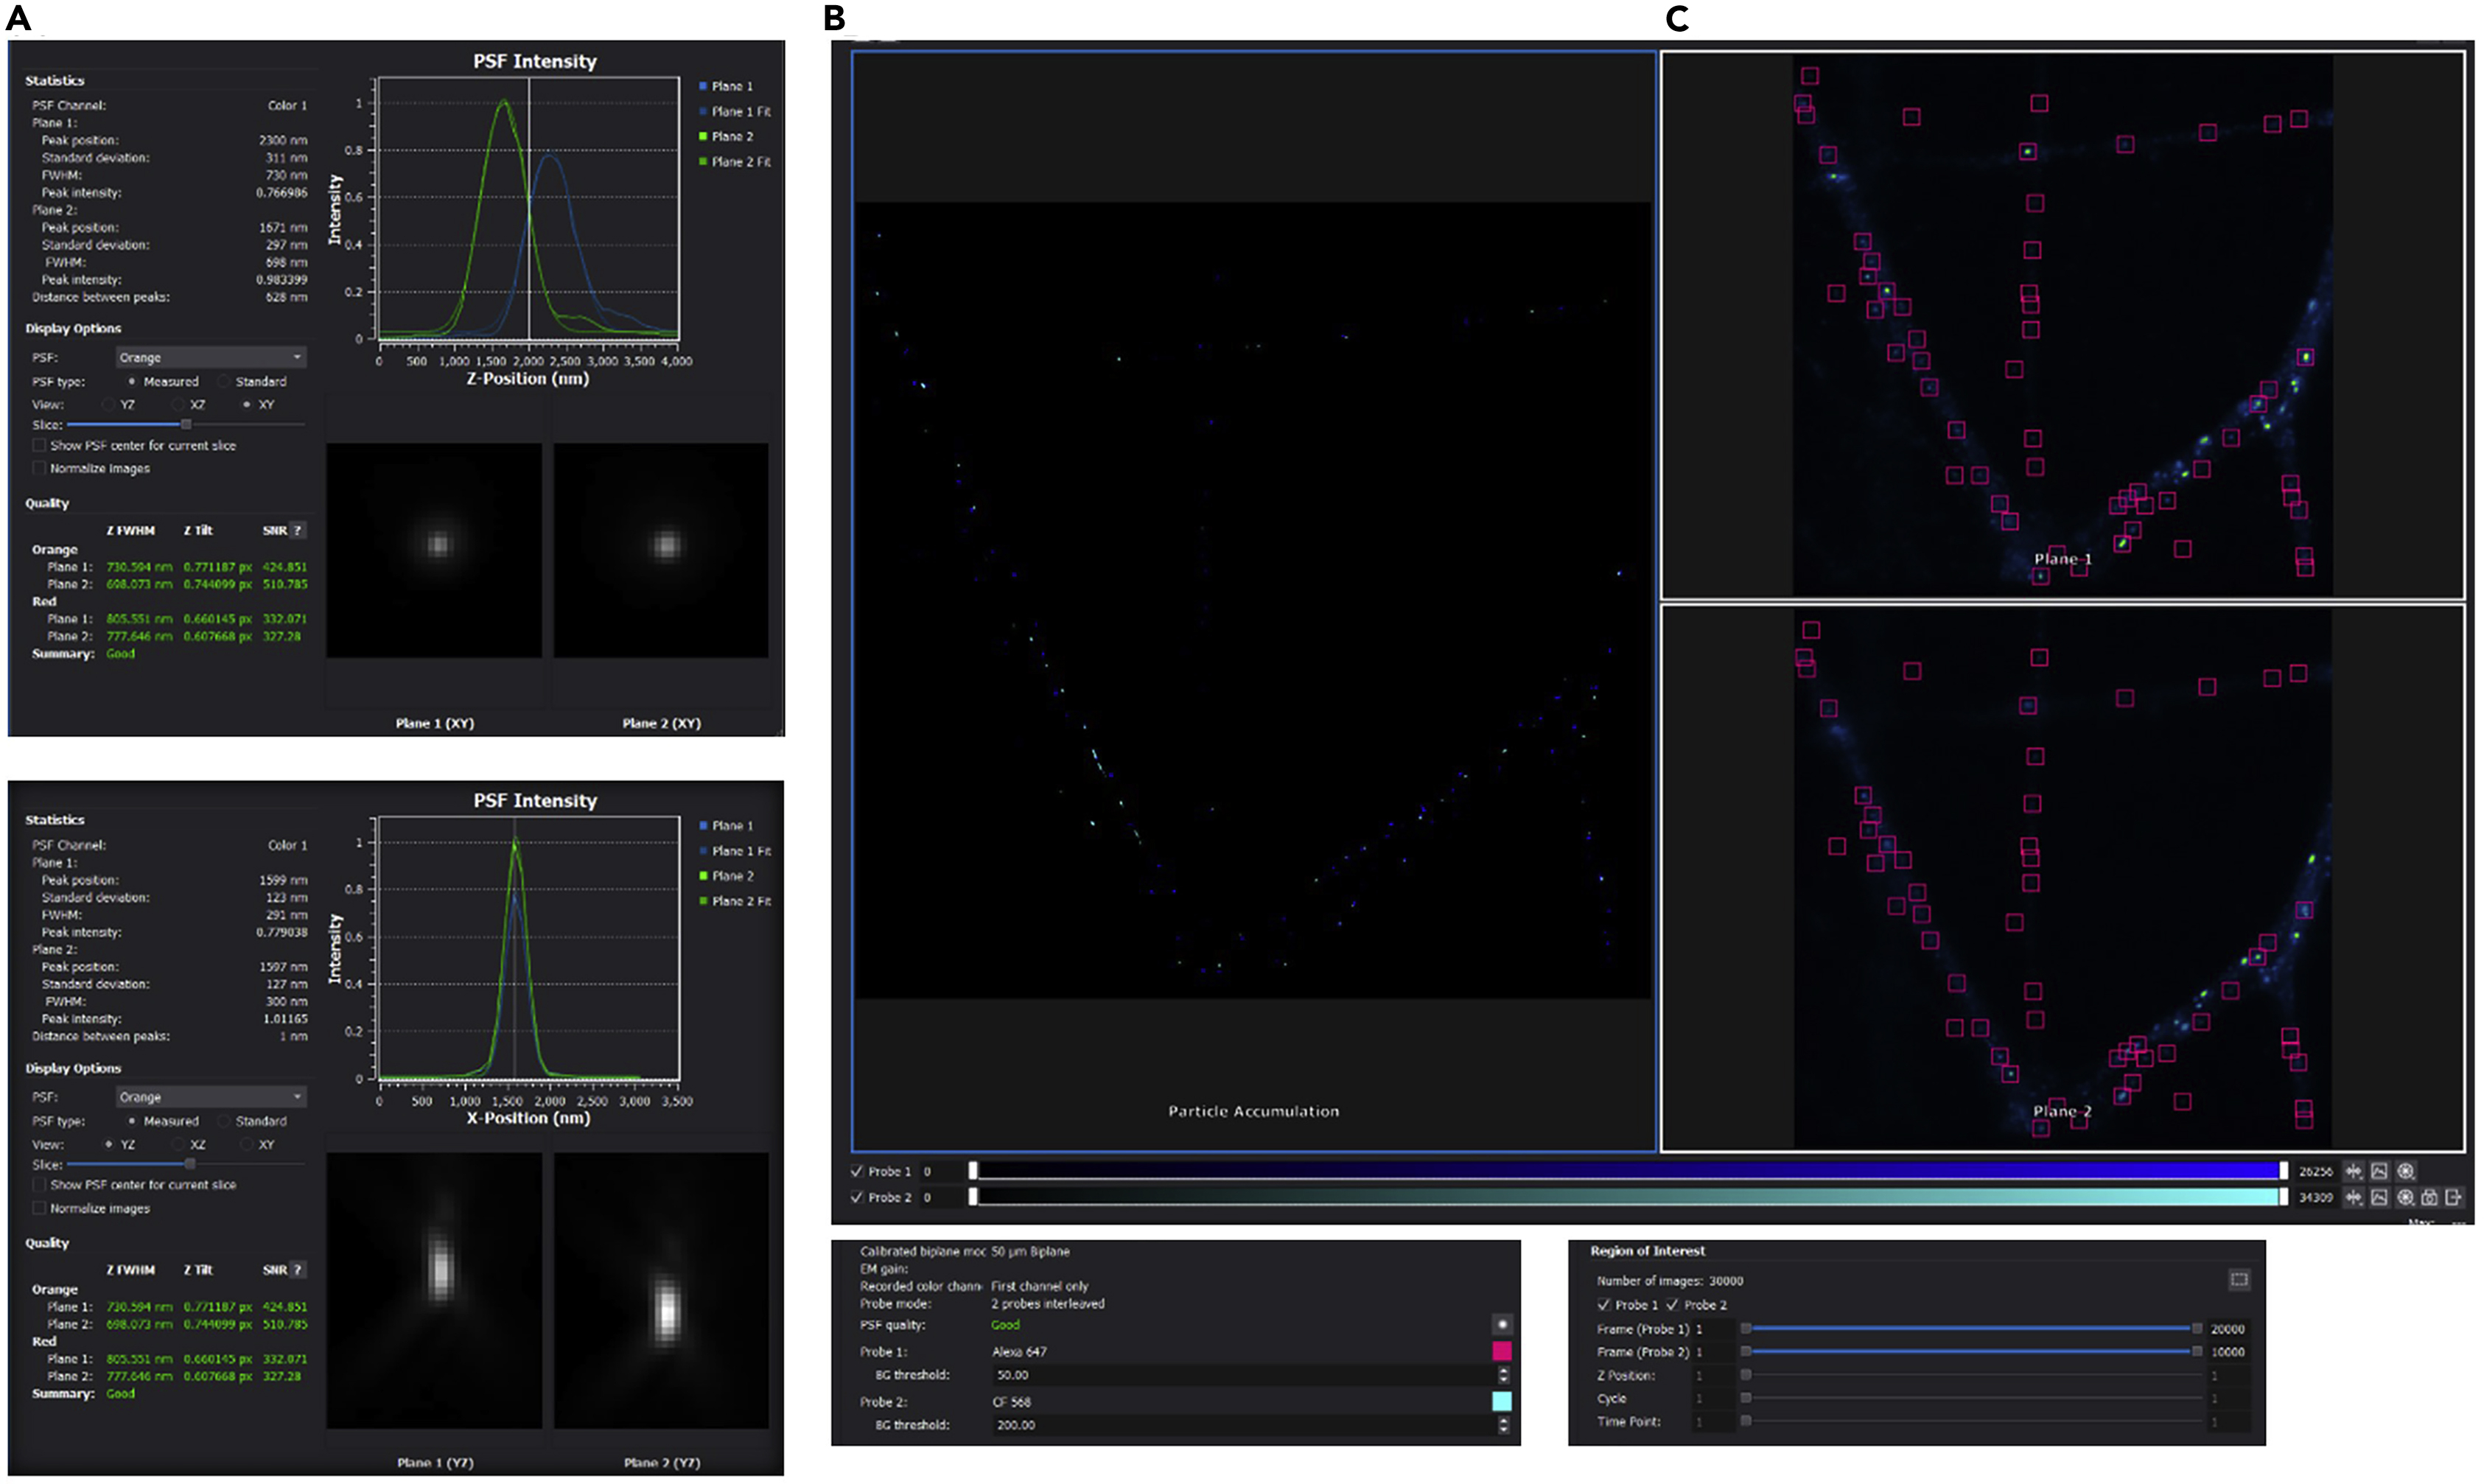
Task: Take a snapshot with the camera icon
Action: point(2429,1198)
